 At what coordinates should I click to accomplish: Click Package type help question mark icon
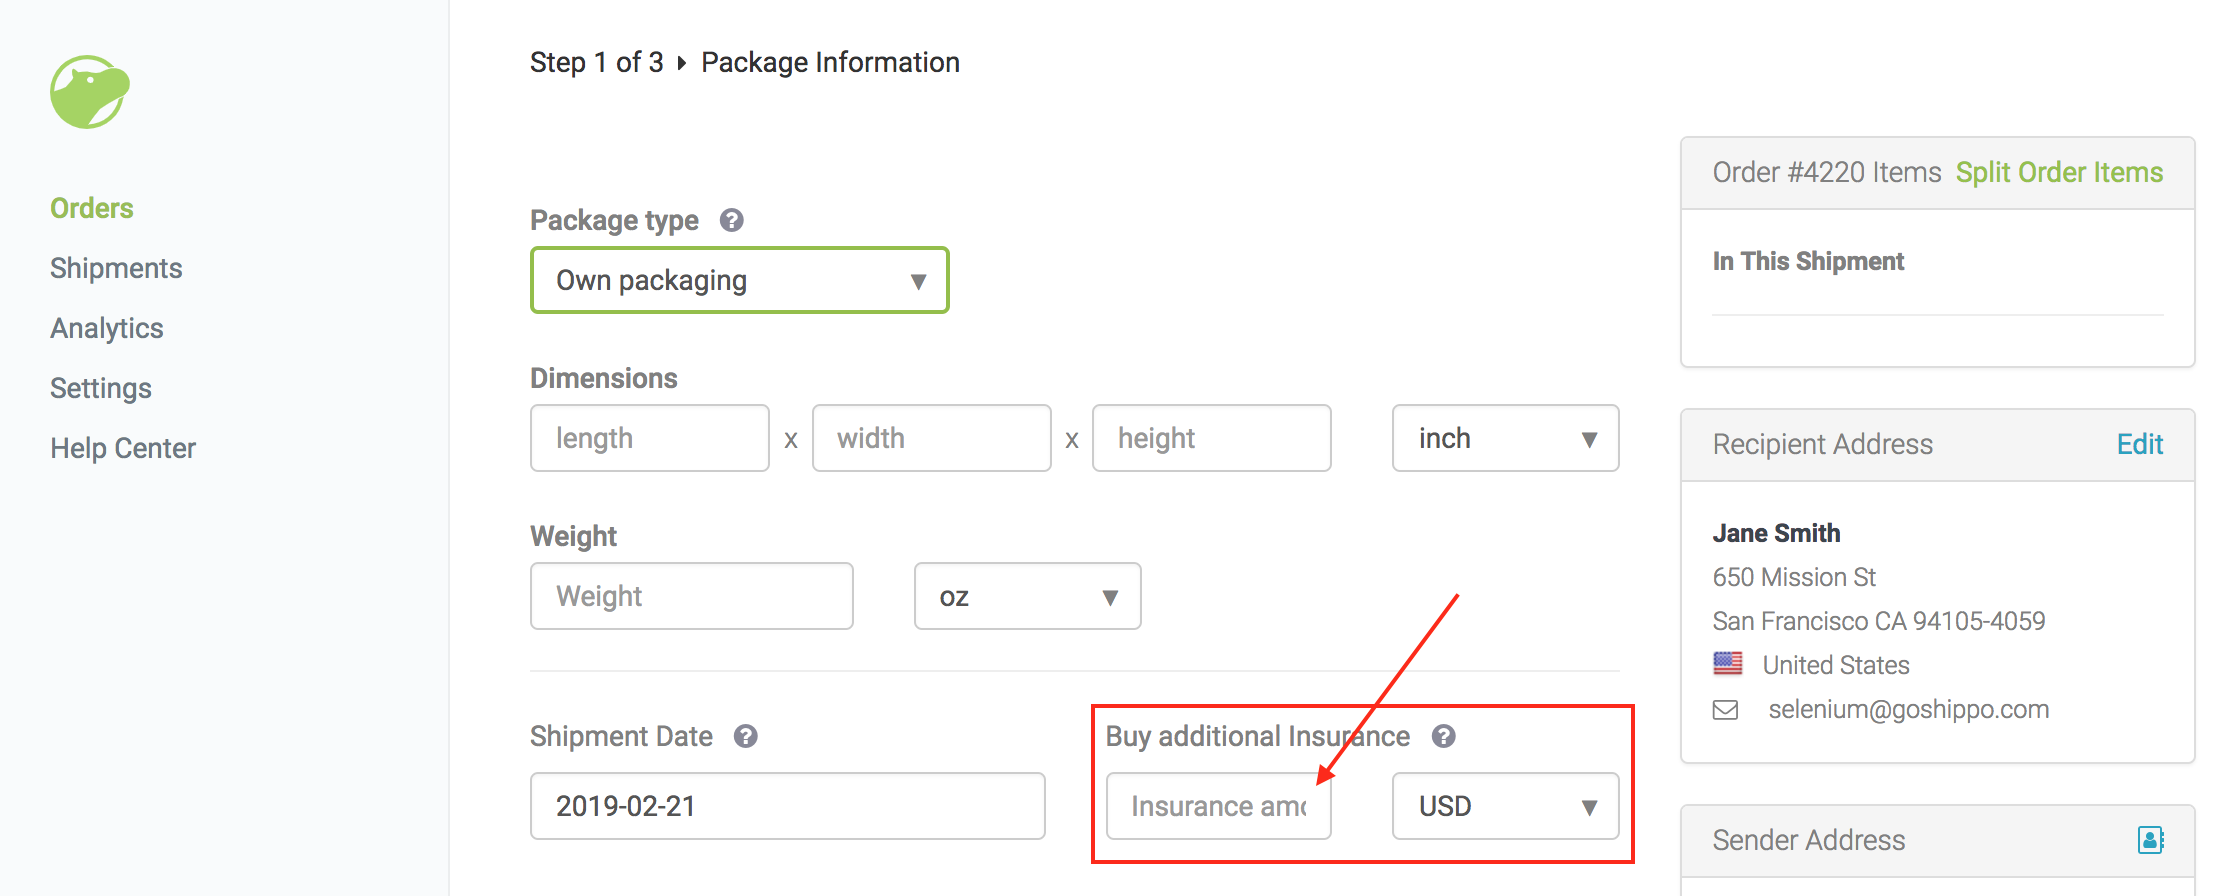tap(732, 220)
